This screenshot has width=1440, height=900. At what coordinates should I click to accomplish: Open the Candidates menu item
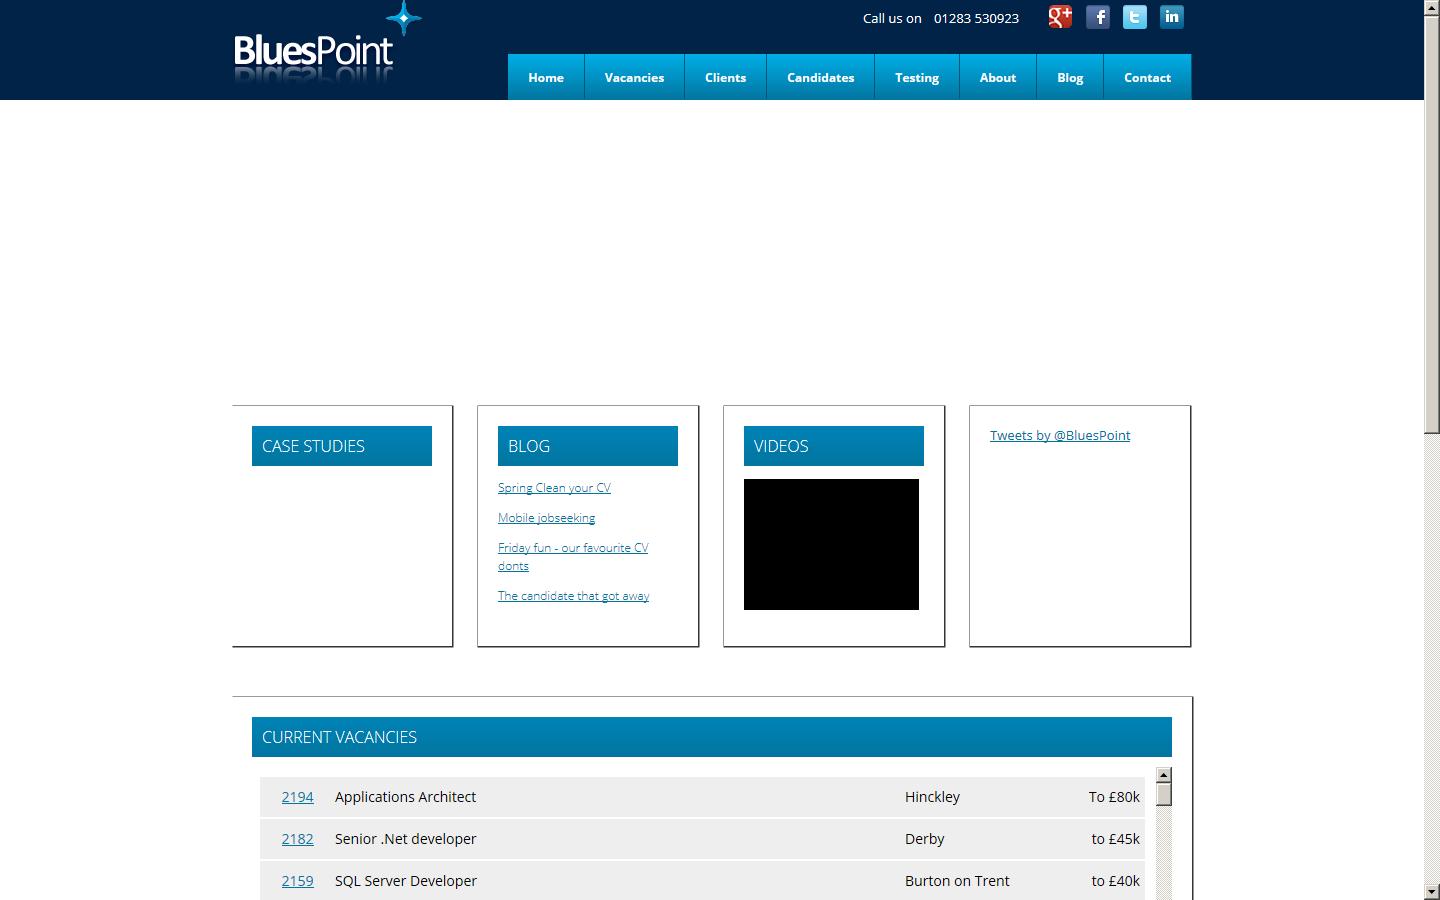[820, 77]
